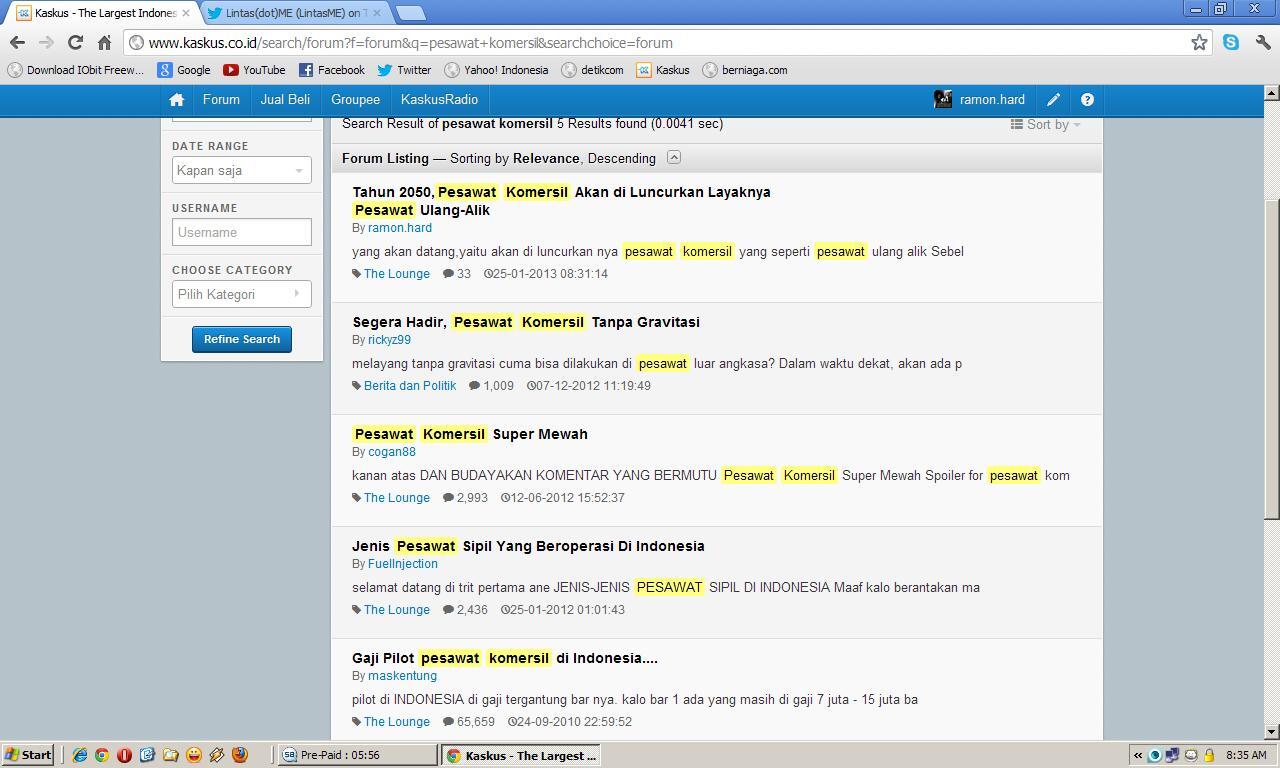Launch Internet Explorer from quick launch
Image resolution: width=1280 pixels, height=768 pixels.
80,755
